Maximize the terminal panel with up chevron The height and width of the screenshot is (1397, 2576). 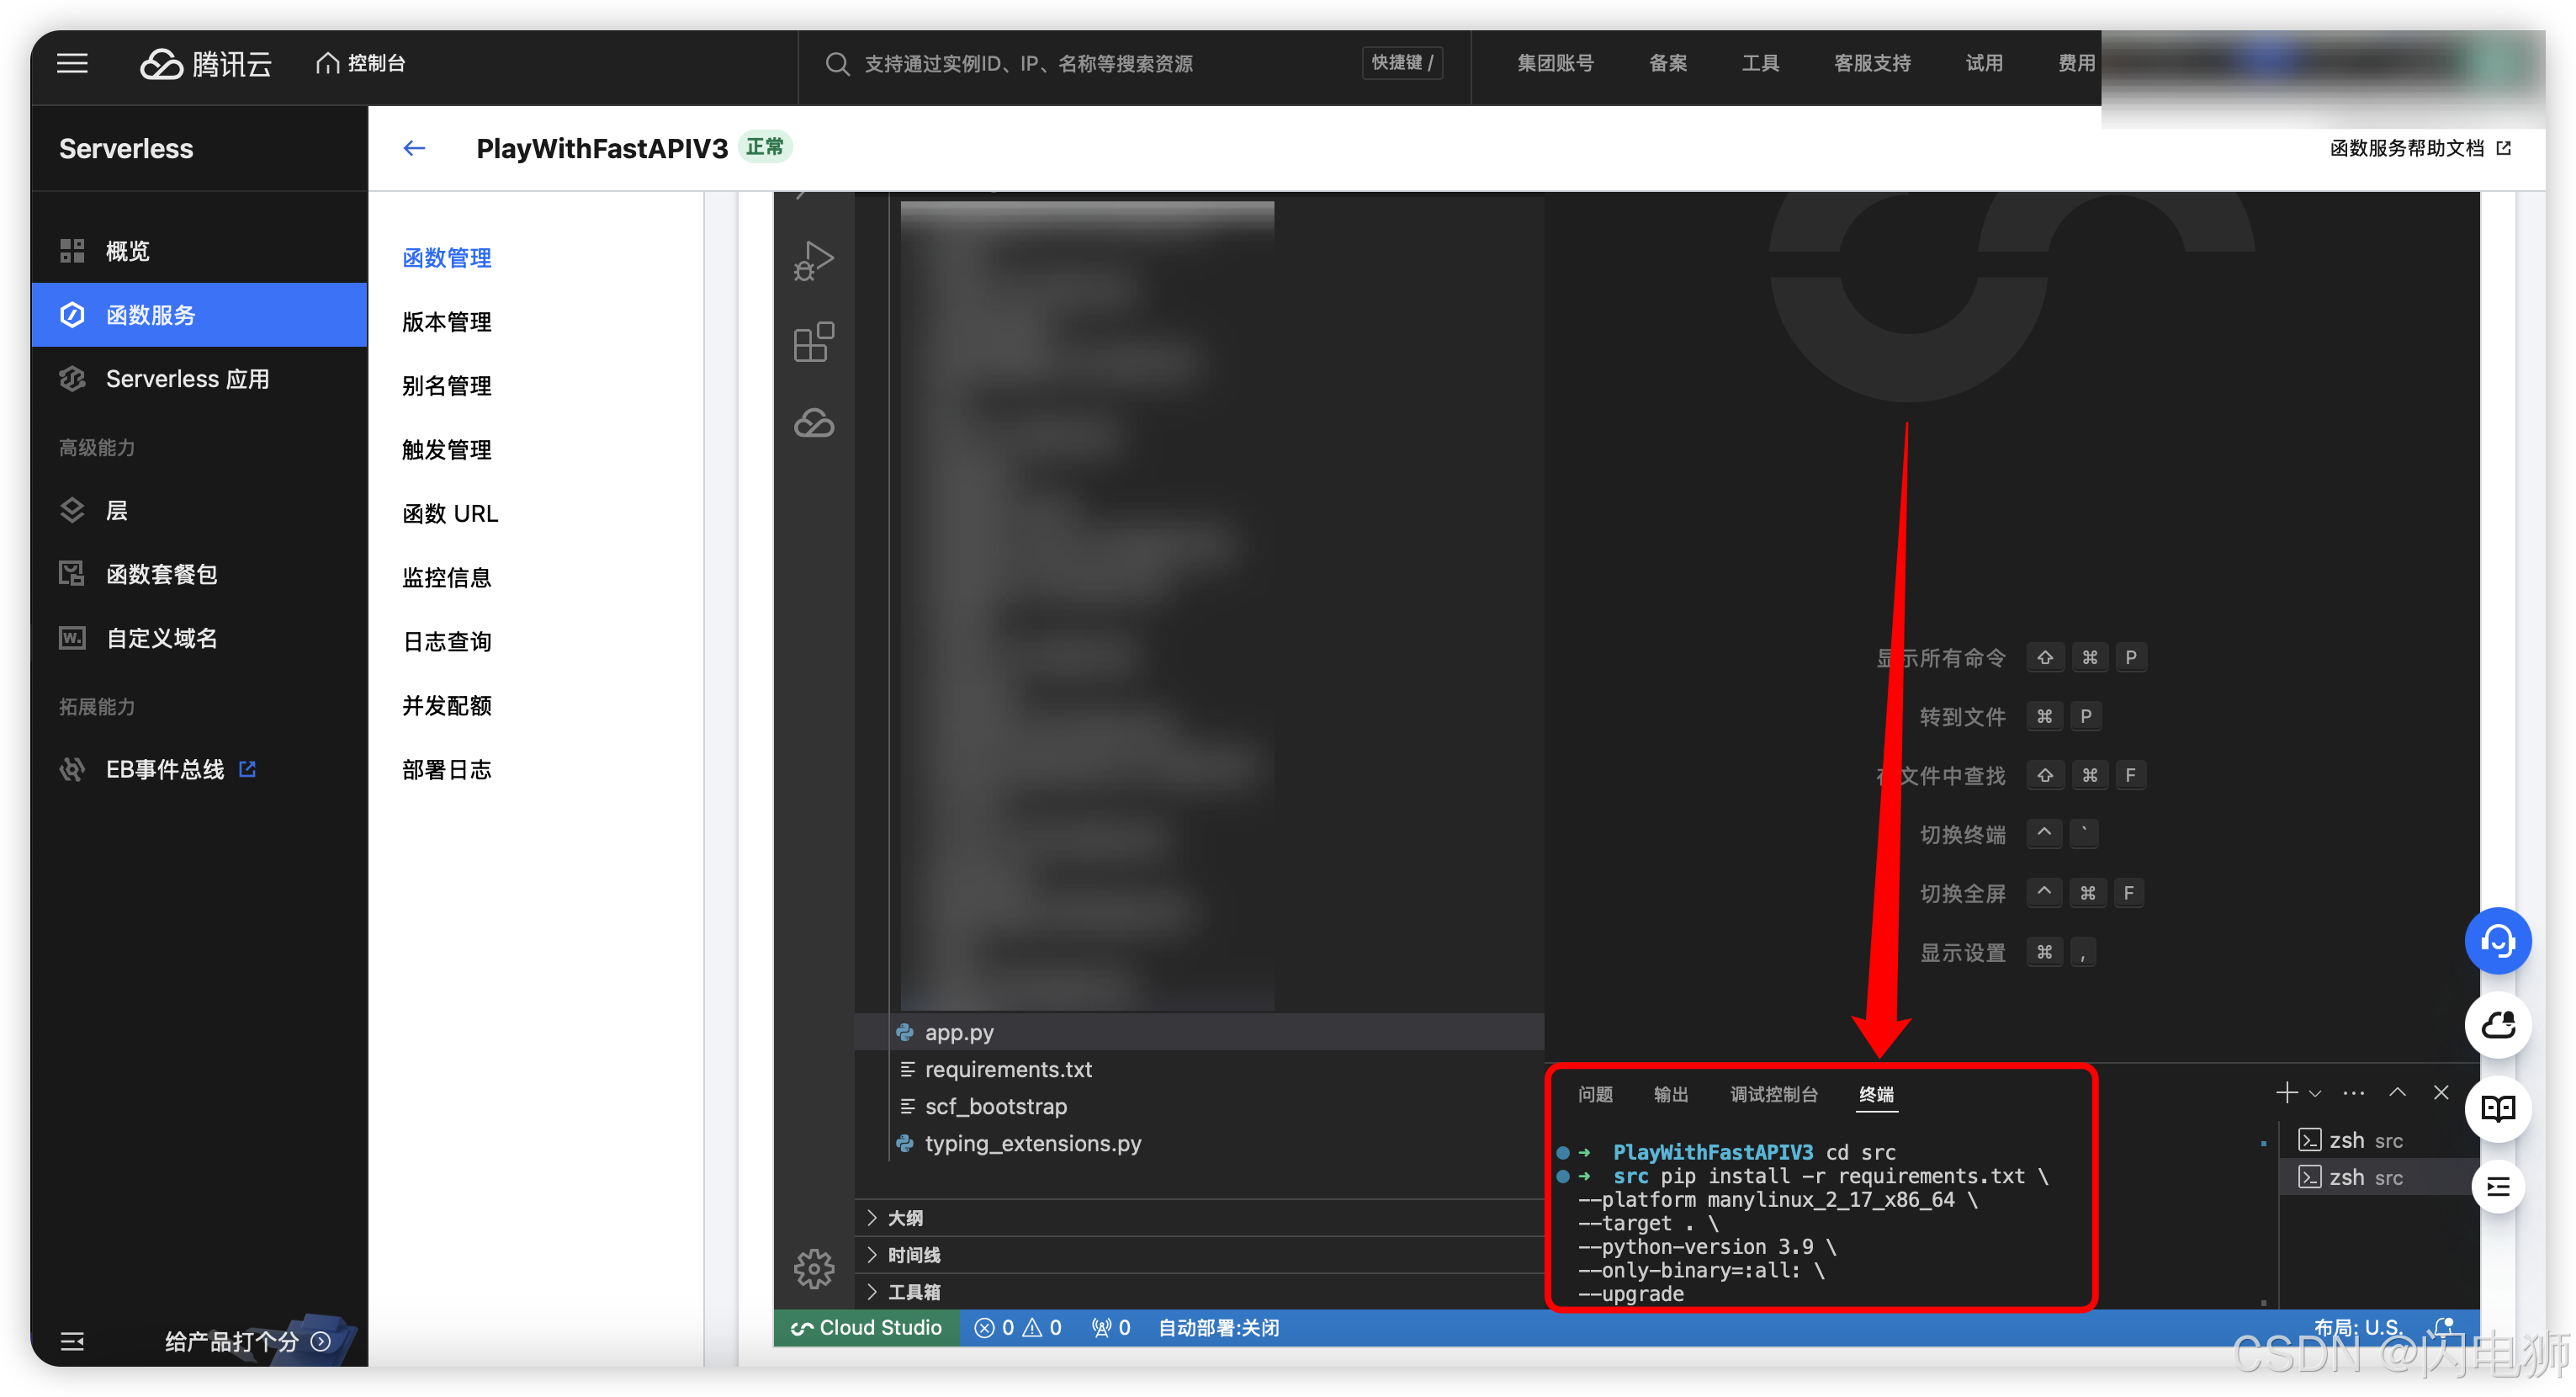click(2397, 1093)
